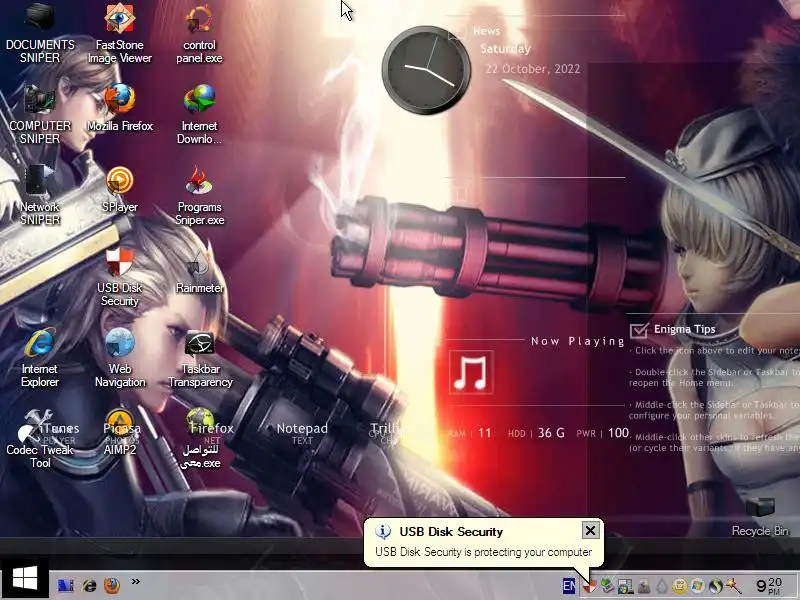Click the magic wand tray icon
The height and width of the screenshot is (600, 800).
(x=734, y=586)
